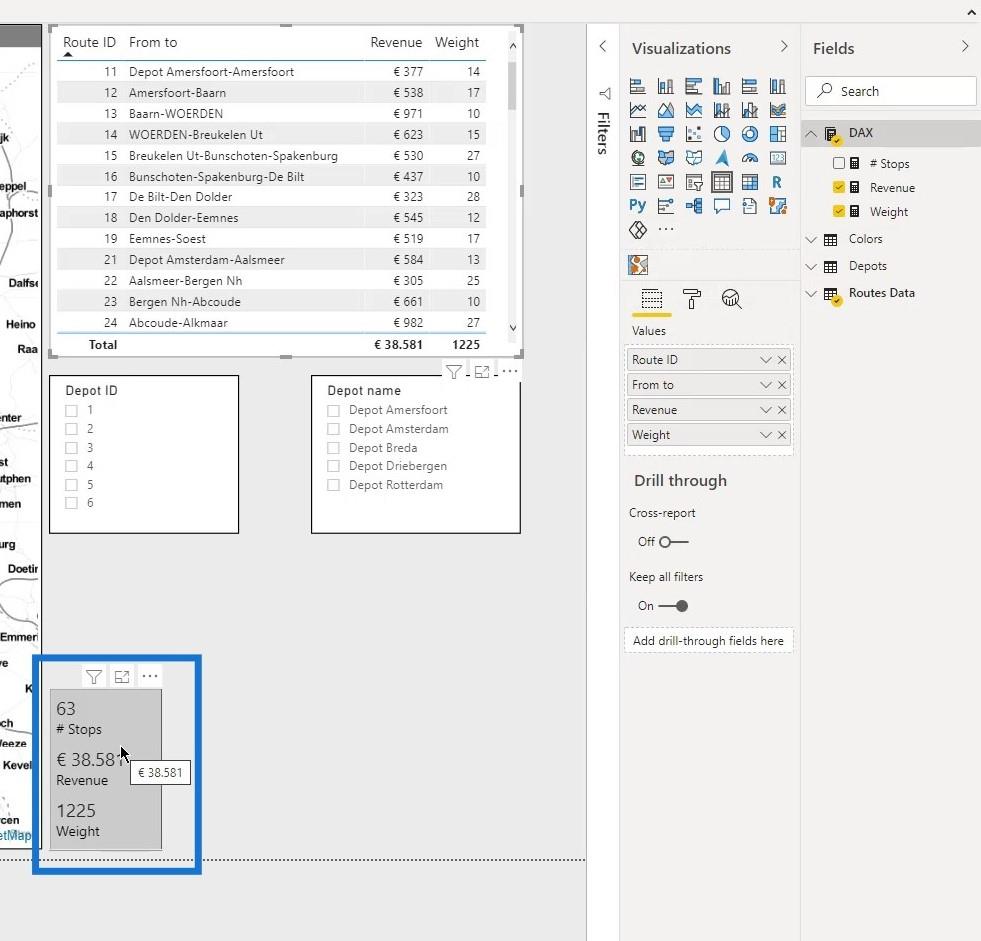
Task: Toggle Cross-report drill through switch
Action: (673, 542)
